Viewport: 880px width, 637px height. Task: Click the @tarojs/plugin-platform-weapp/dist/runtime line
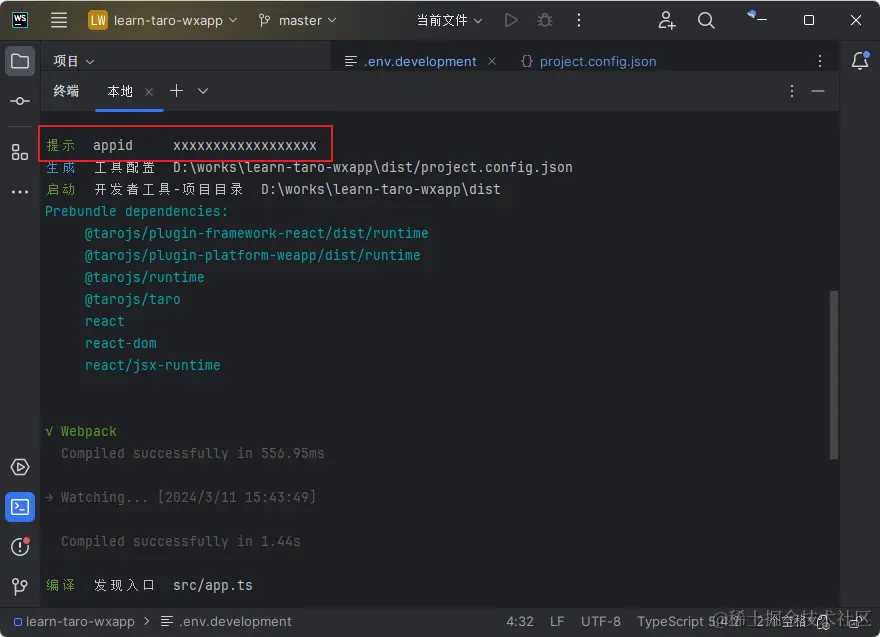click(253, 255)
